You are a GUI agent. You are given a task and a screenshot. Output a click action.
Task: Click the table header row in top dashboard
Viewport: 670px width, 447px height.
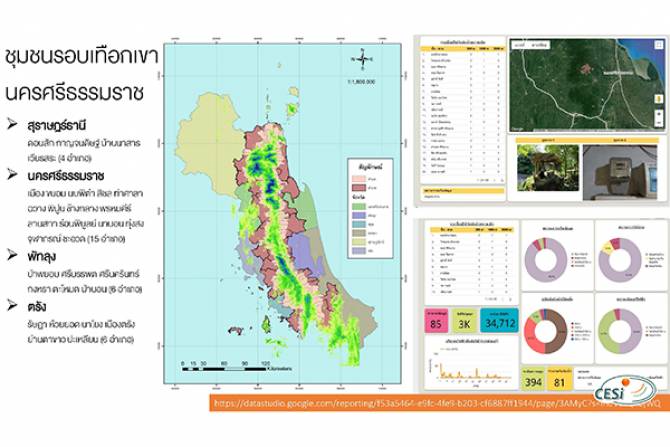(x=460, y=46)
